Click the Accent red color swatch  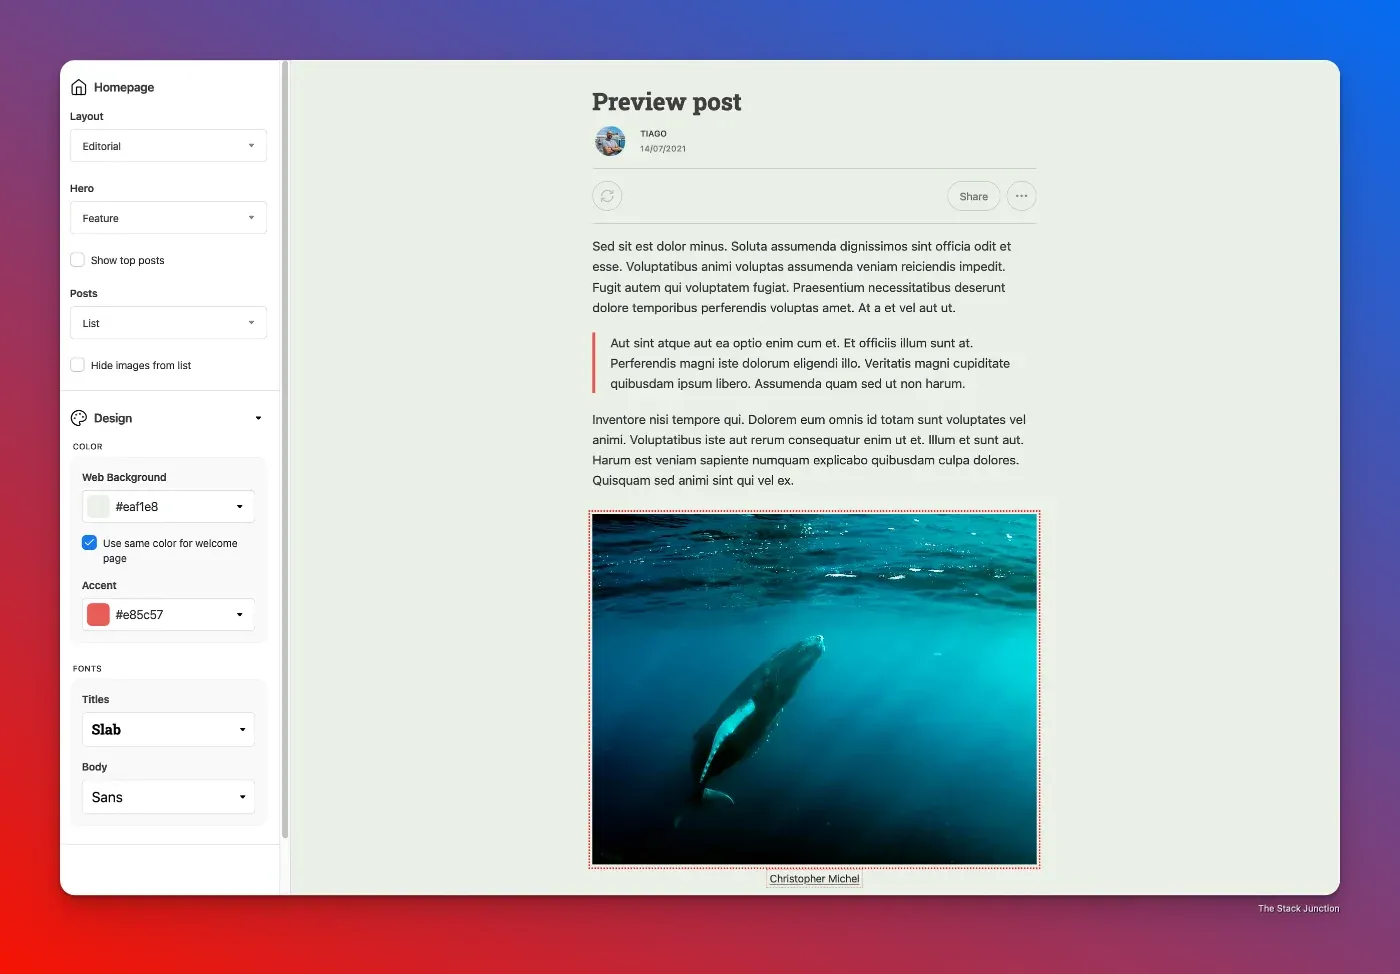pos(98,615)
